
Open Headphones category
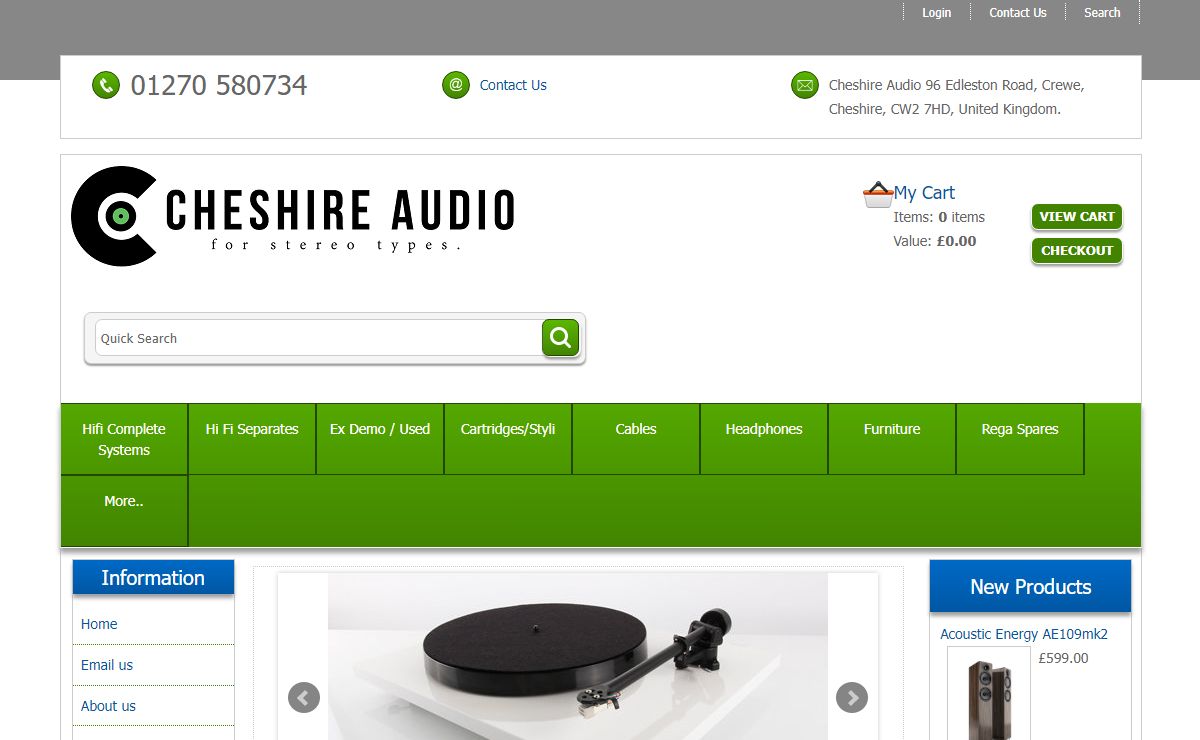click(x=764, y=439)
